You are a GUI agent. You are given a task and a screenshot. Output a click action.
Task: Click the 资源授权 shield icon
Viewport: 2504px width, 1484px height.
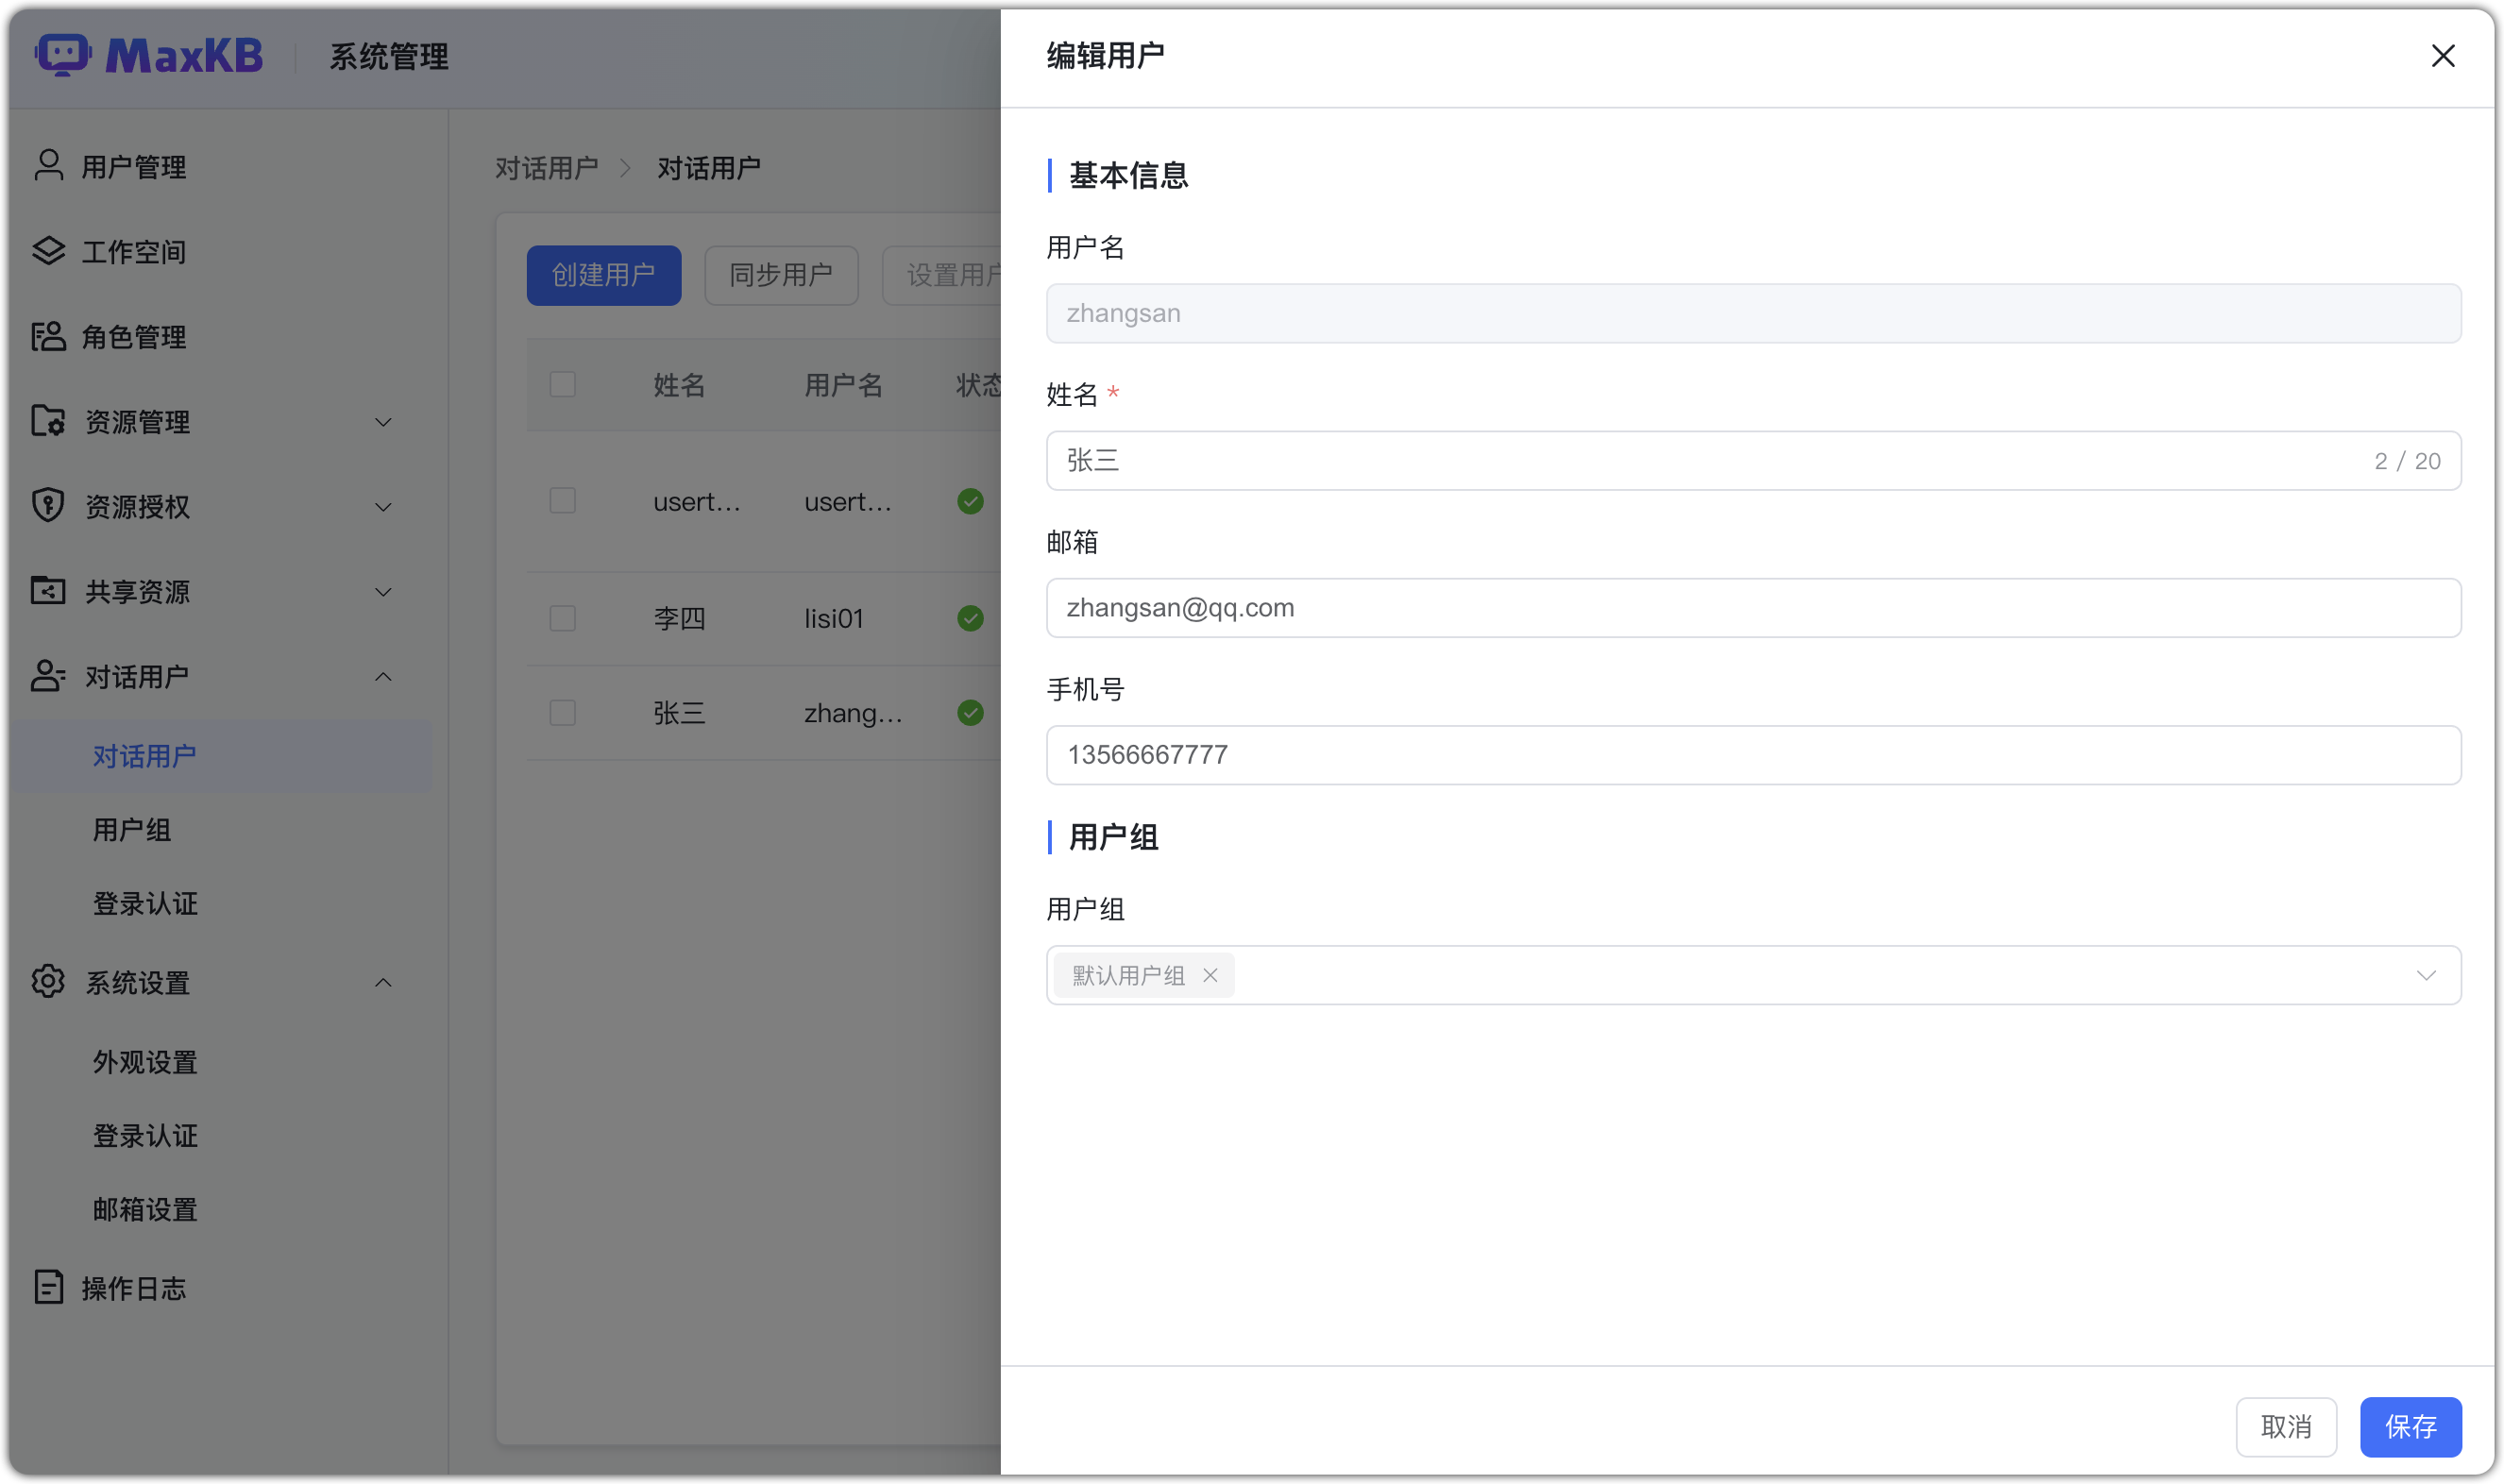tap(47, 506)
